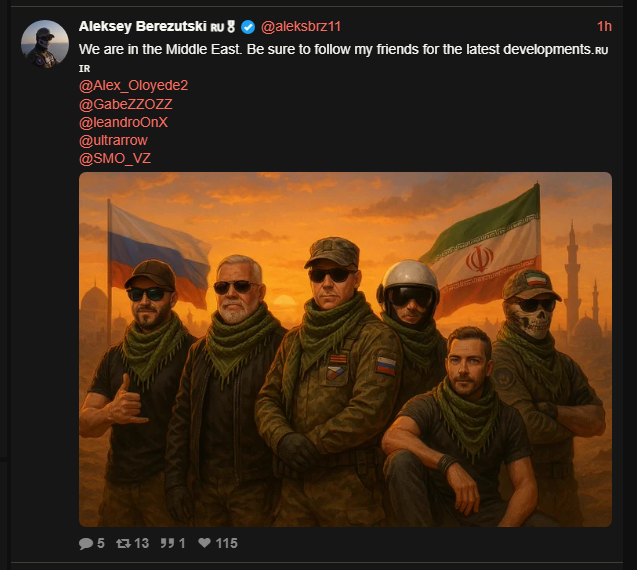637x570 pixels.
Task: Open the @leandroOnX mention
Action: pos(123,122)
